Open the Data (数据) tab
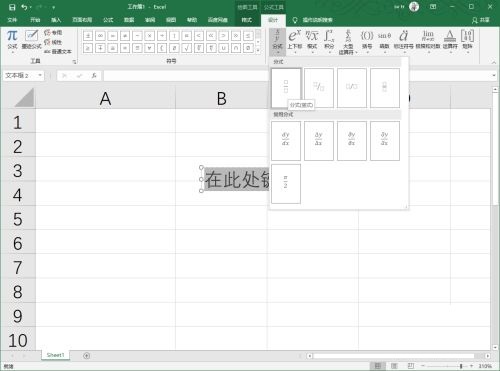Viewport: 500px width, 371px height. coord(129,20)
